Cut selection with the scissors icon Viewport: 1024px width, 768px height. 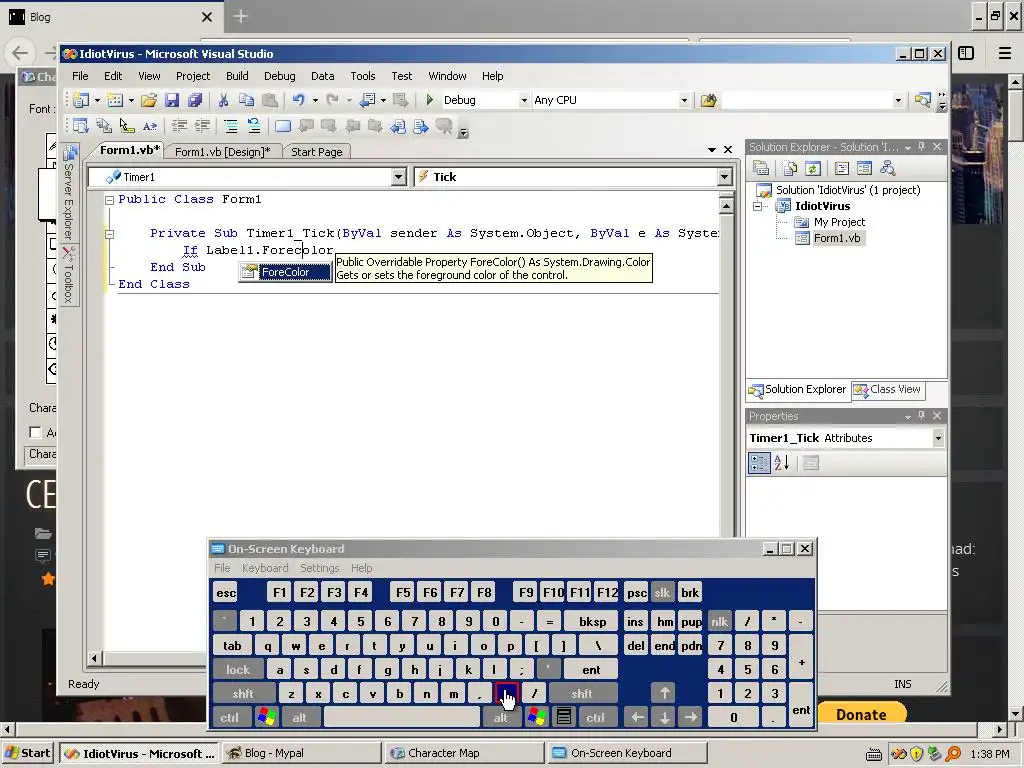coord(223,100)
